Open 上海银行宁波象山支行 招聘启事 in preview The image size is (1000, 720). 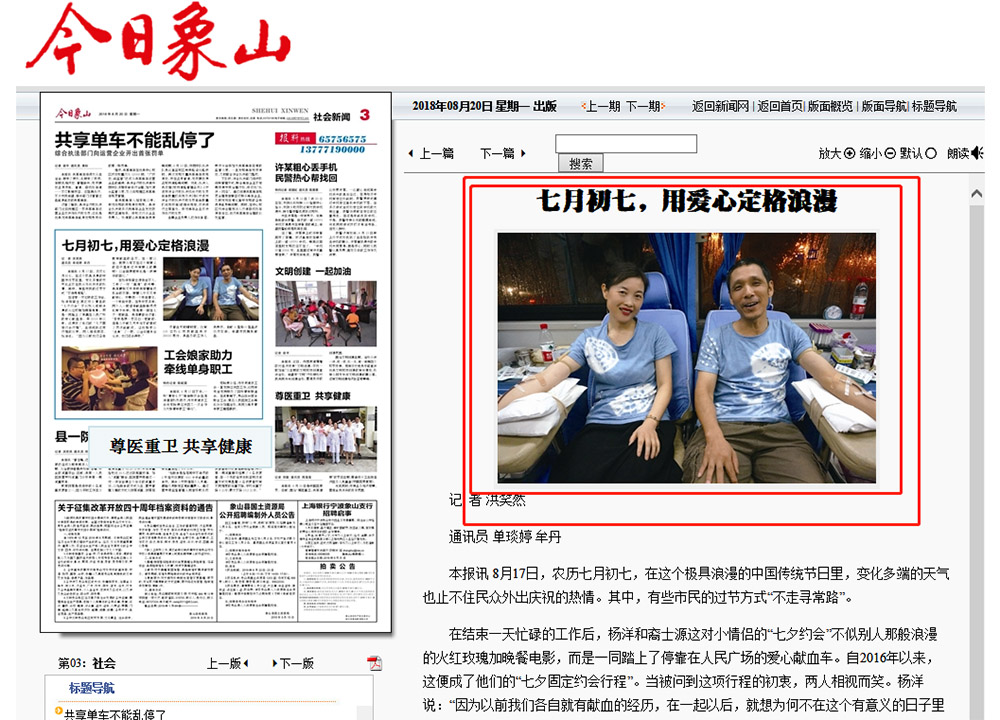click(x=337, y=509)
